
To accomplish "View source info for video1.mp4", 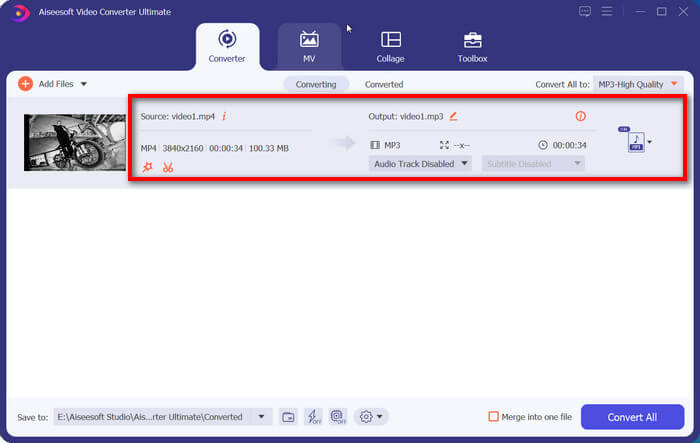I will (x=224, y=116).
